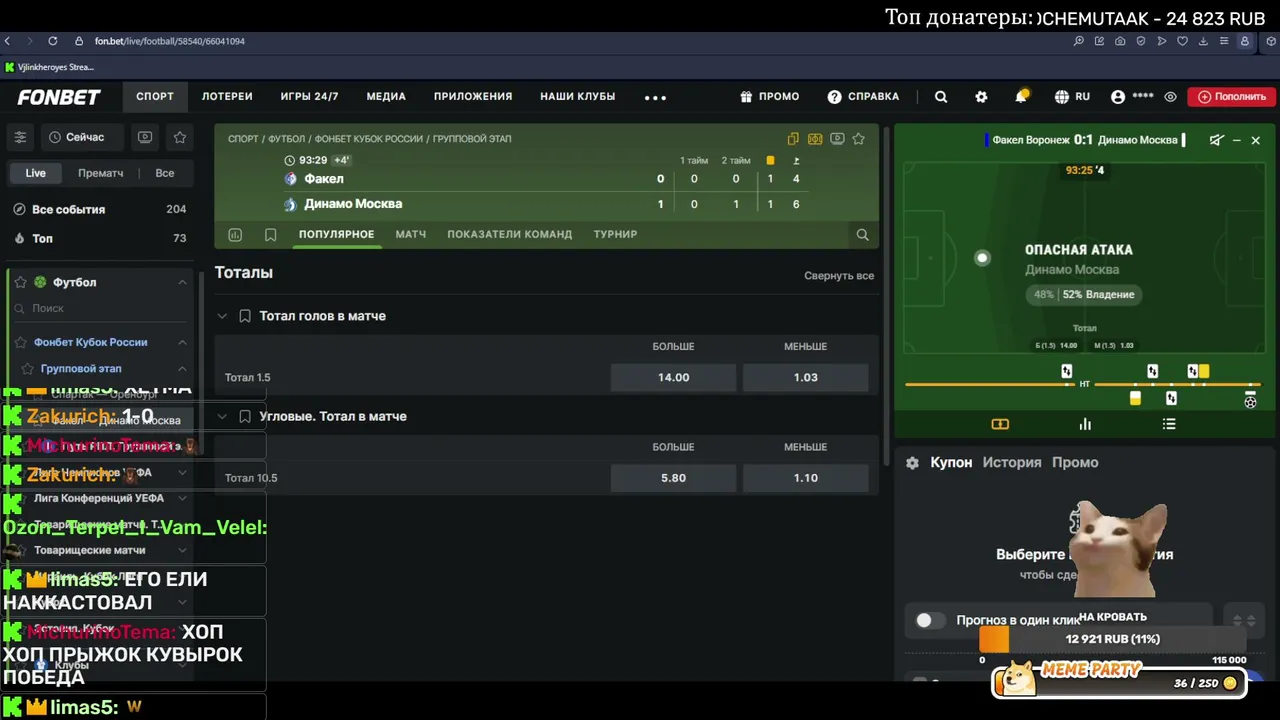Bet on corners Тотал 10.5 Больше 5.80

pyautogui.click(x=673, y=478)
